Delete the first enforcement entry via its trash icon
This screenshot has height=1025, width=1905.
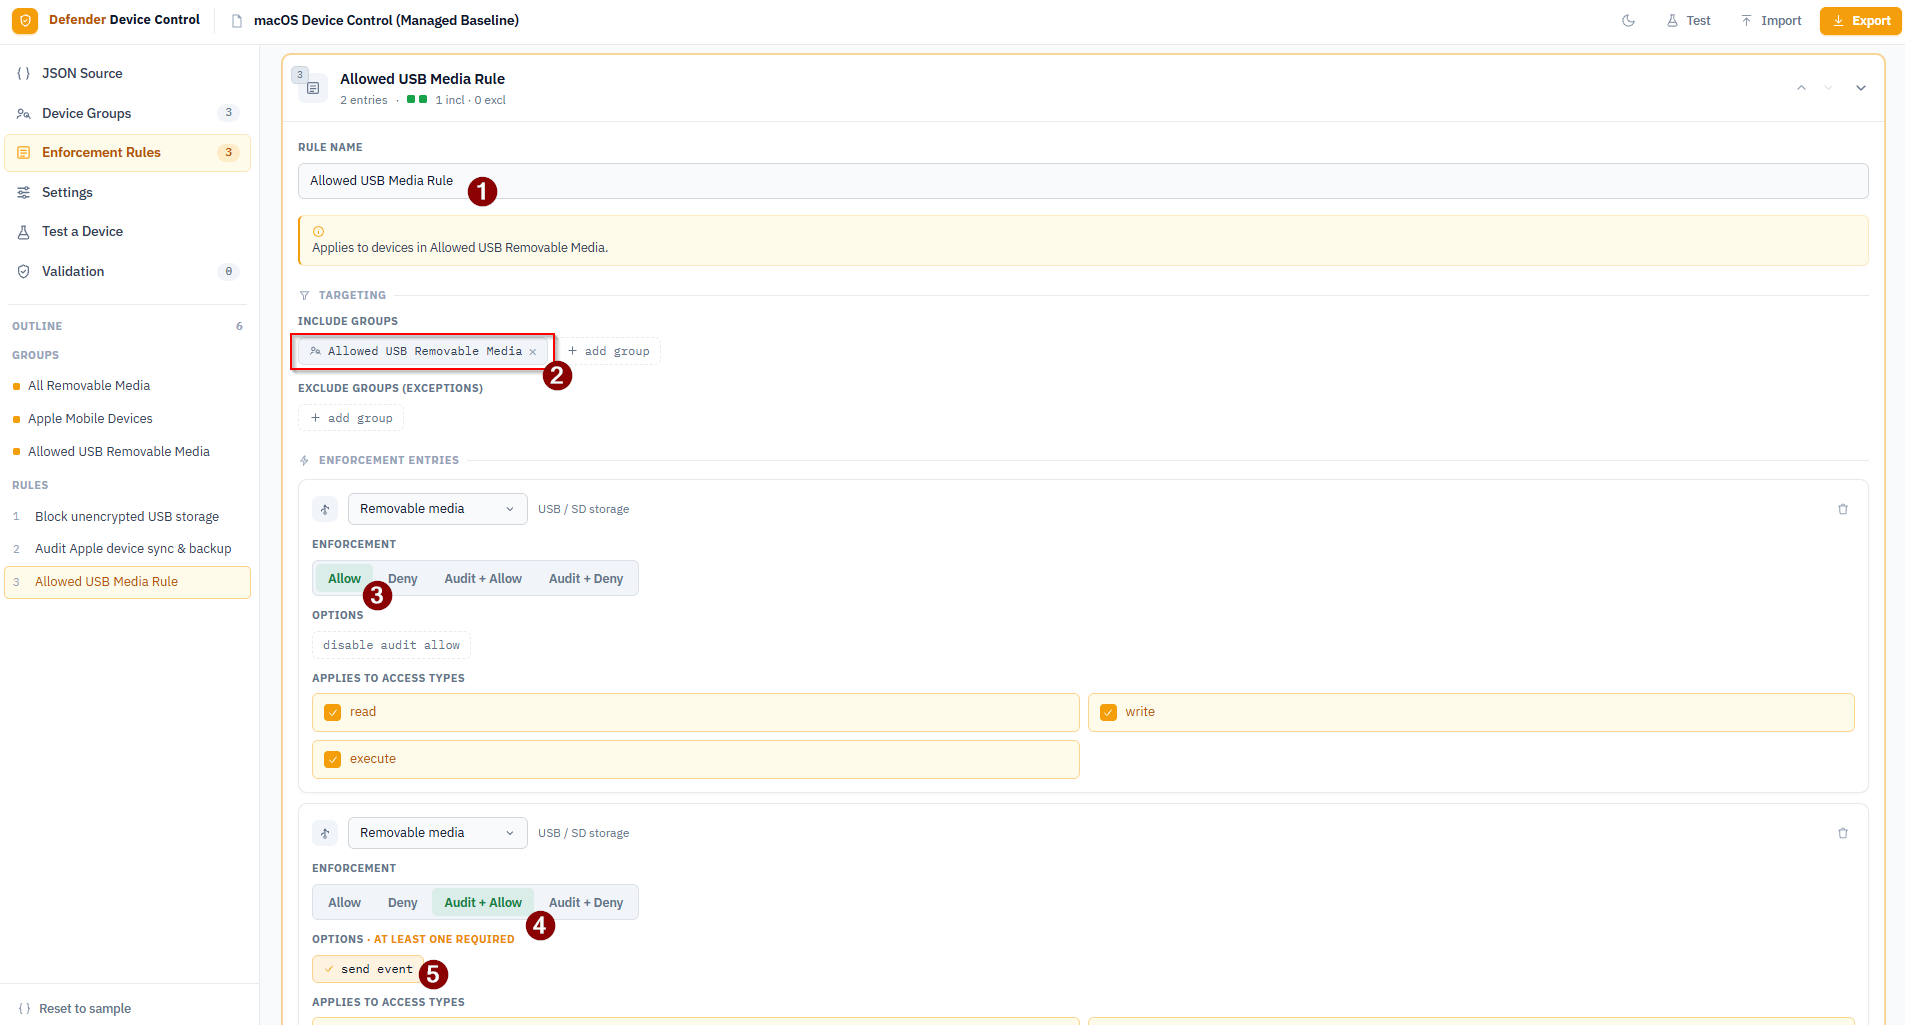pyautogui.click(x=1843, y=509)
